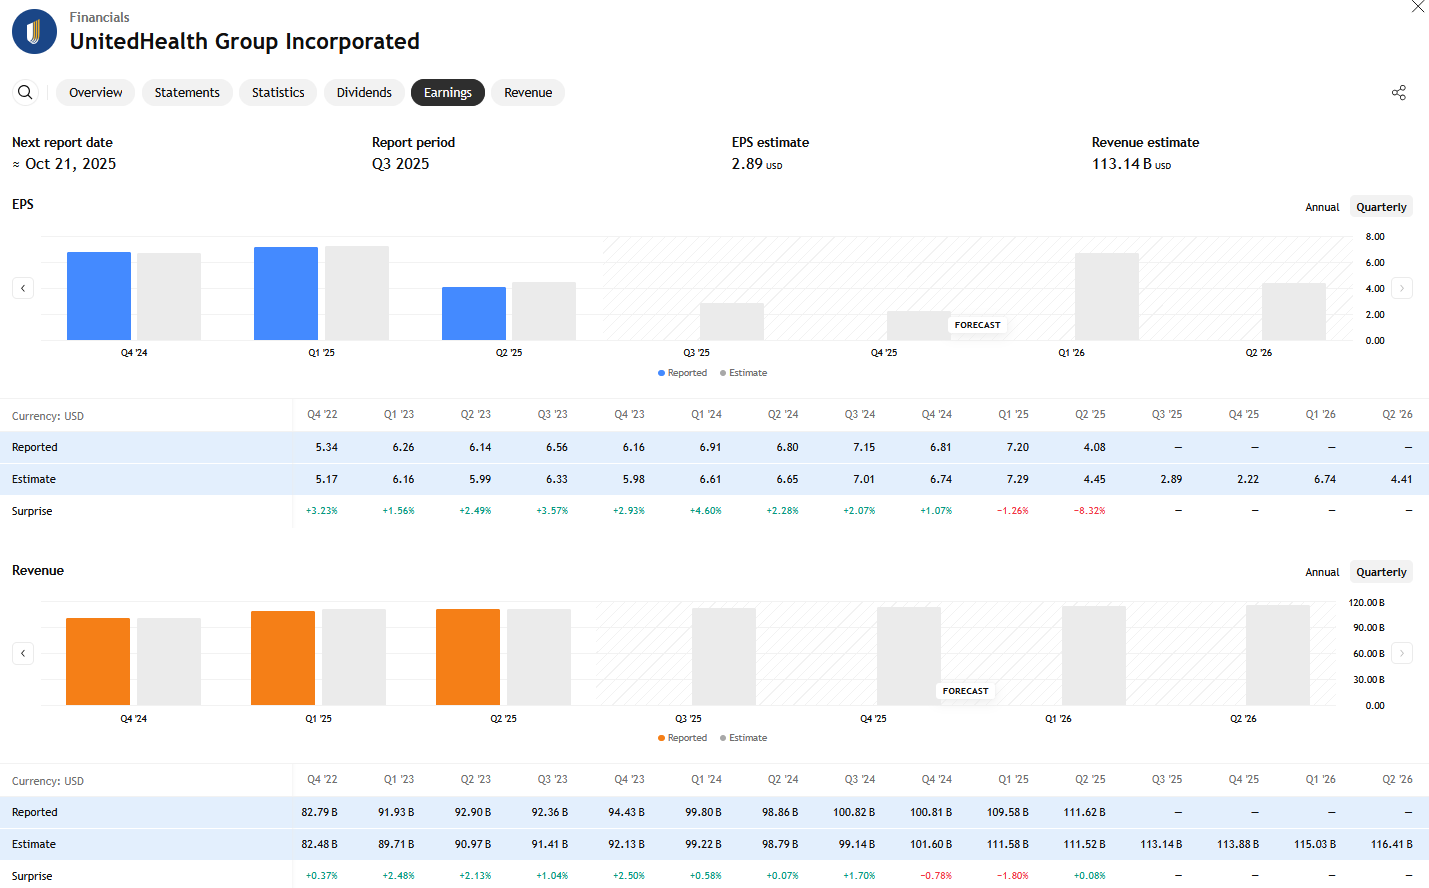The height and width of the screenshot is (888, 1429).
Task: Click the EPS estimate value 2.89 USD
Action: click(757, 164)
